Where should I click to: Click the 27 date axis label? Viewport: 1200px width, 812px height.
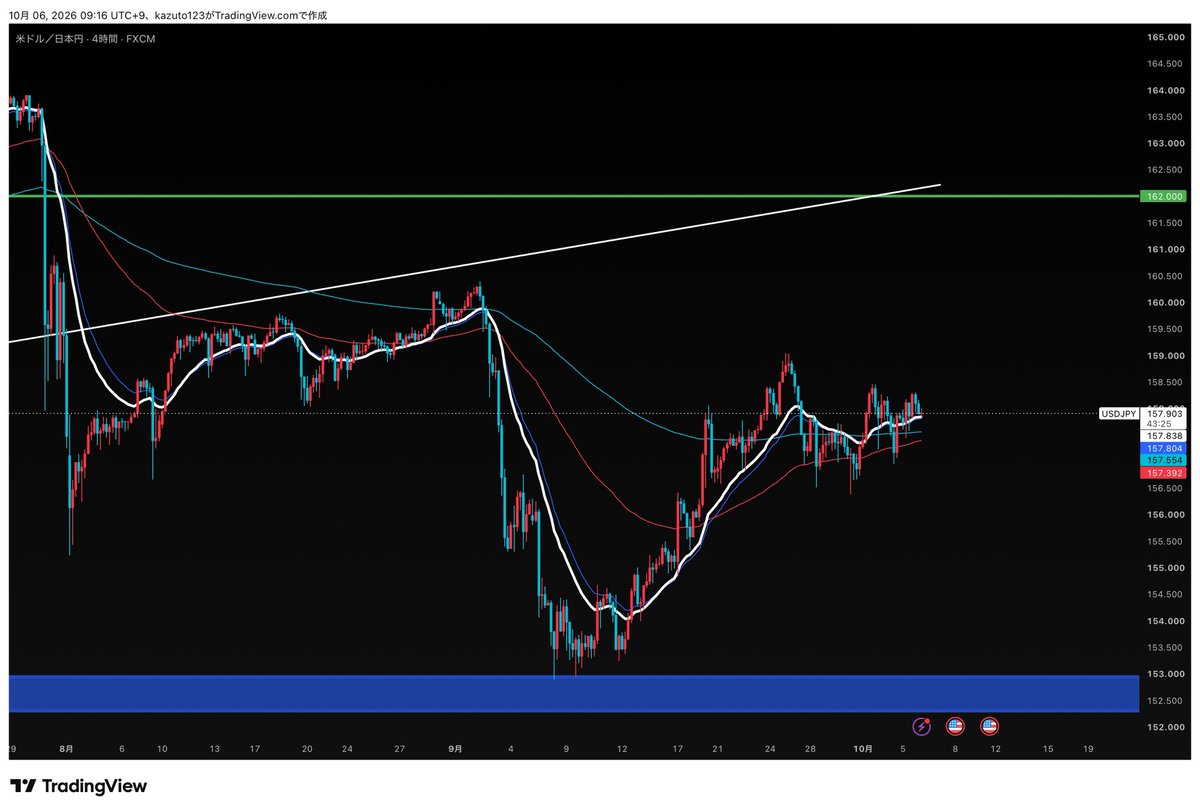pos(399,747)
